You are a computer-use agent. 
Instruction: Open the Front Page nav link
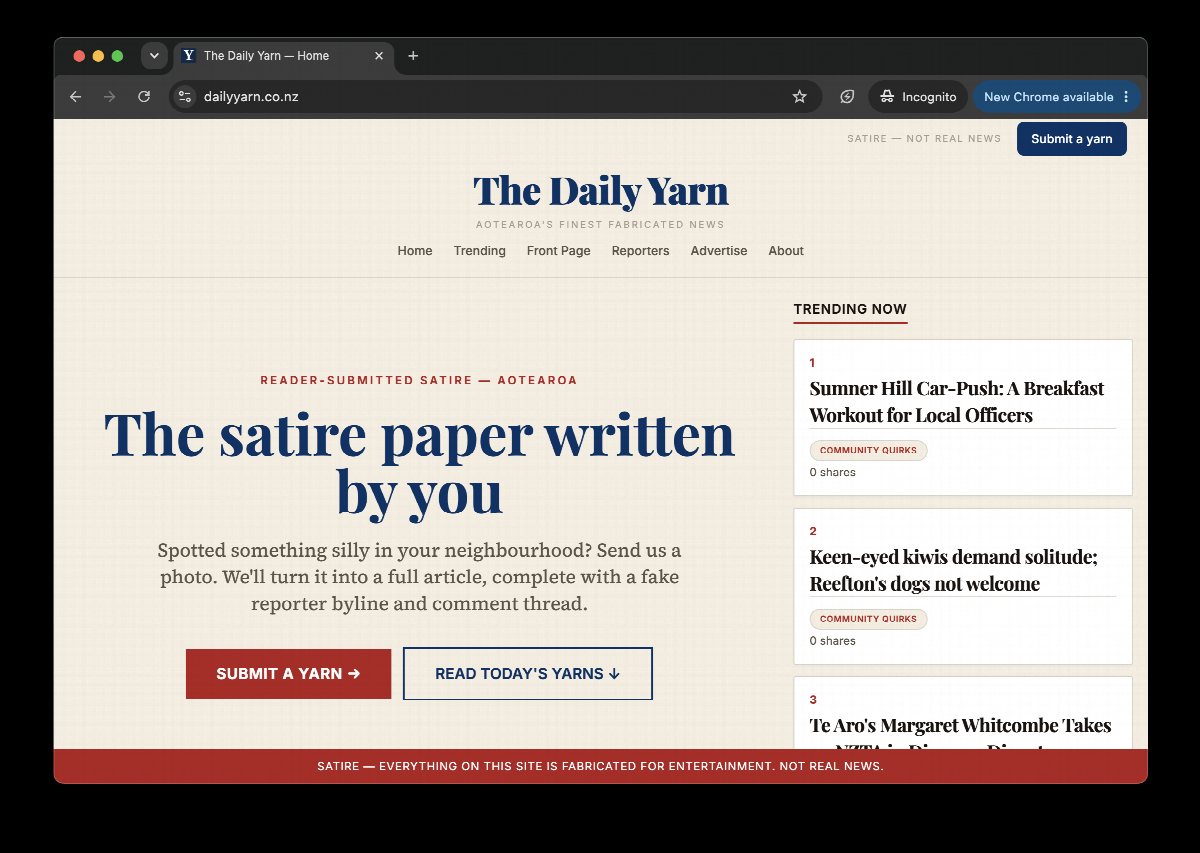[558, 251]
